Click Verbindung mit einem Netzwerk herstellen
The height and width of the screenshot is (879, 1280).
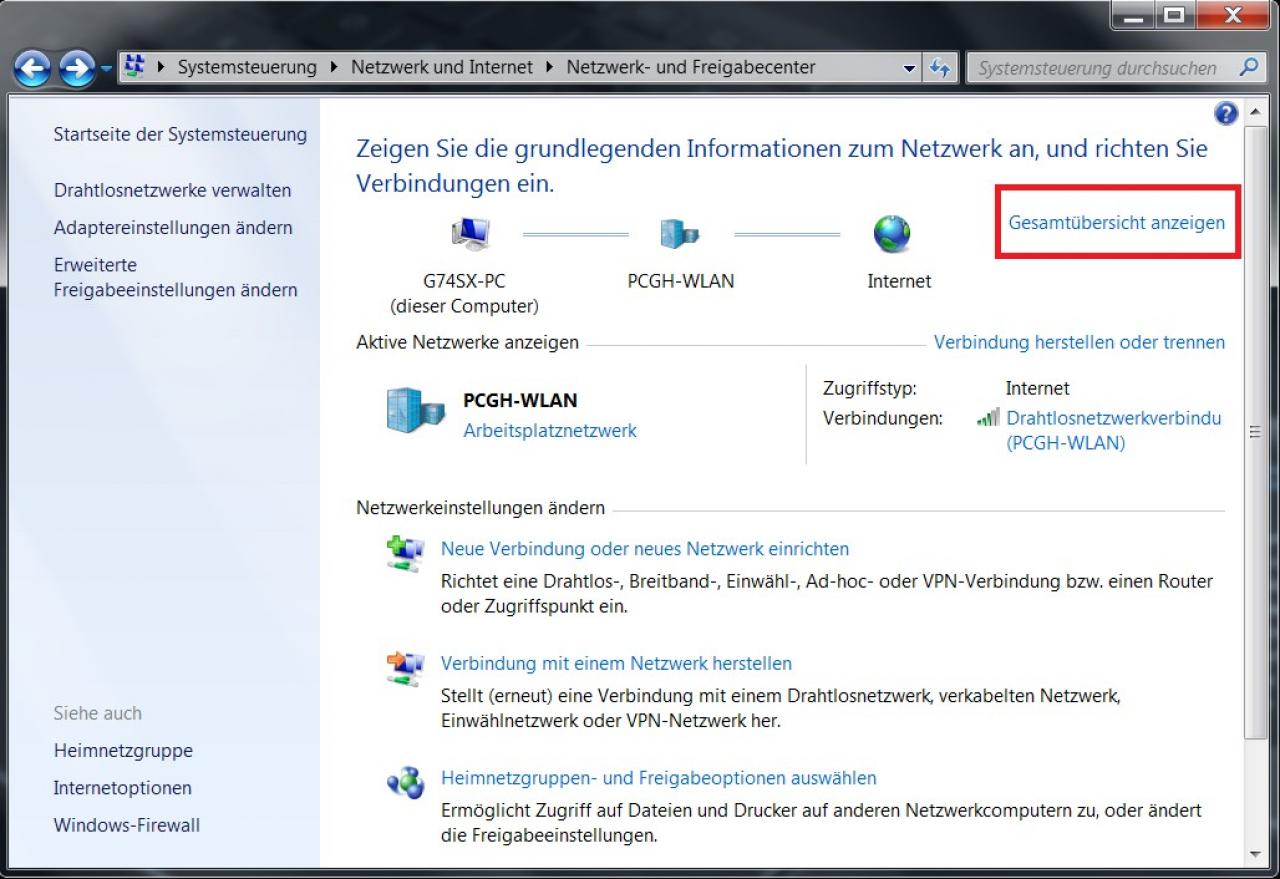(616, 663)
